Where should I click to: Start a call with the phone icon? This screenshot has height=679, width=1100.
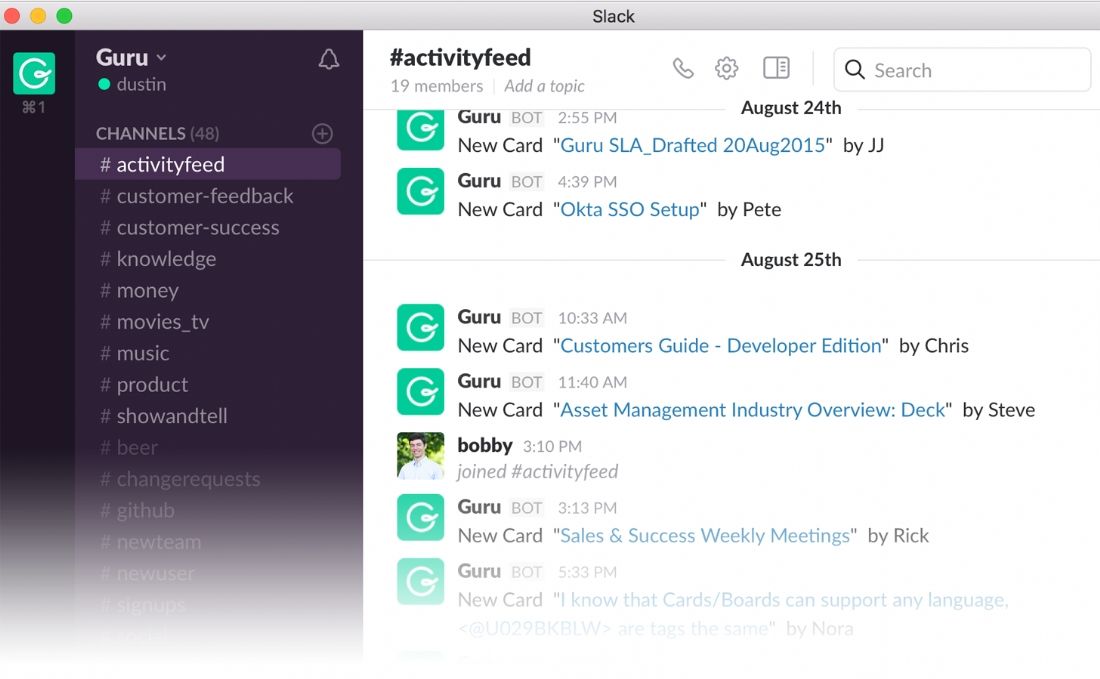pyautogui.click(x=683, y=68)
